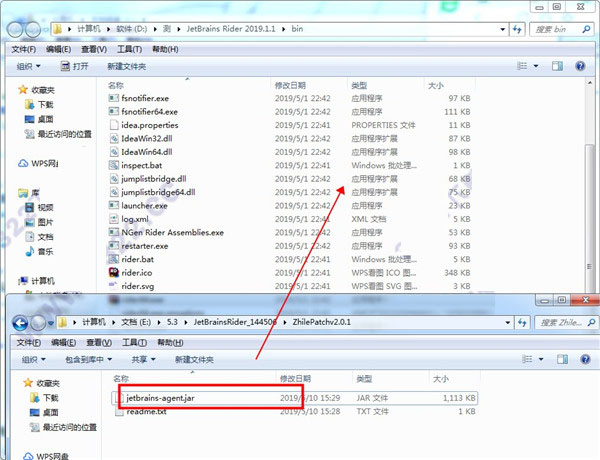The height and width of the screenshot is (460, 600).
Task: Expand the view options arrow in the bin window
Action: click(x=536, y=66)
